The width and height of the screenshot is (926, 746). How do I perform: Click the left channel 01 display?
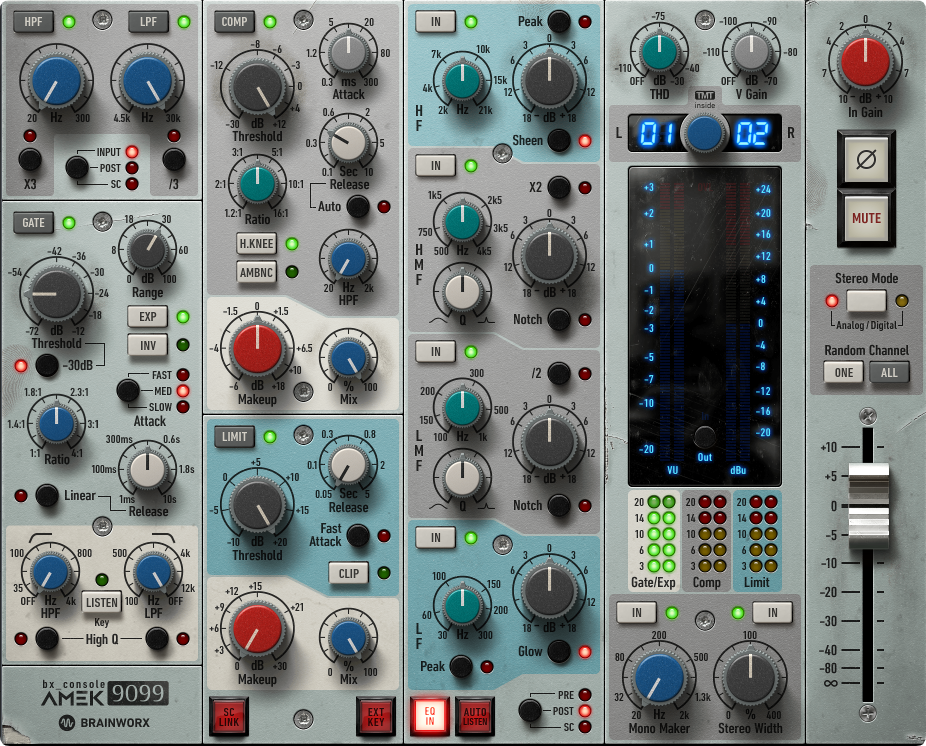(656, 134)
